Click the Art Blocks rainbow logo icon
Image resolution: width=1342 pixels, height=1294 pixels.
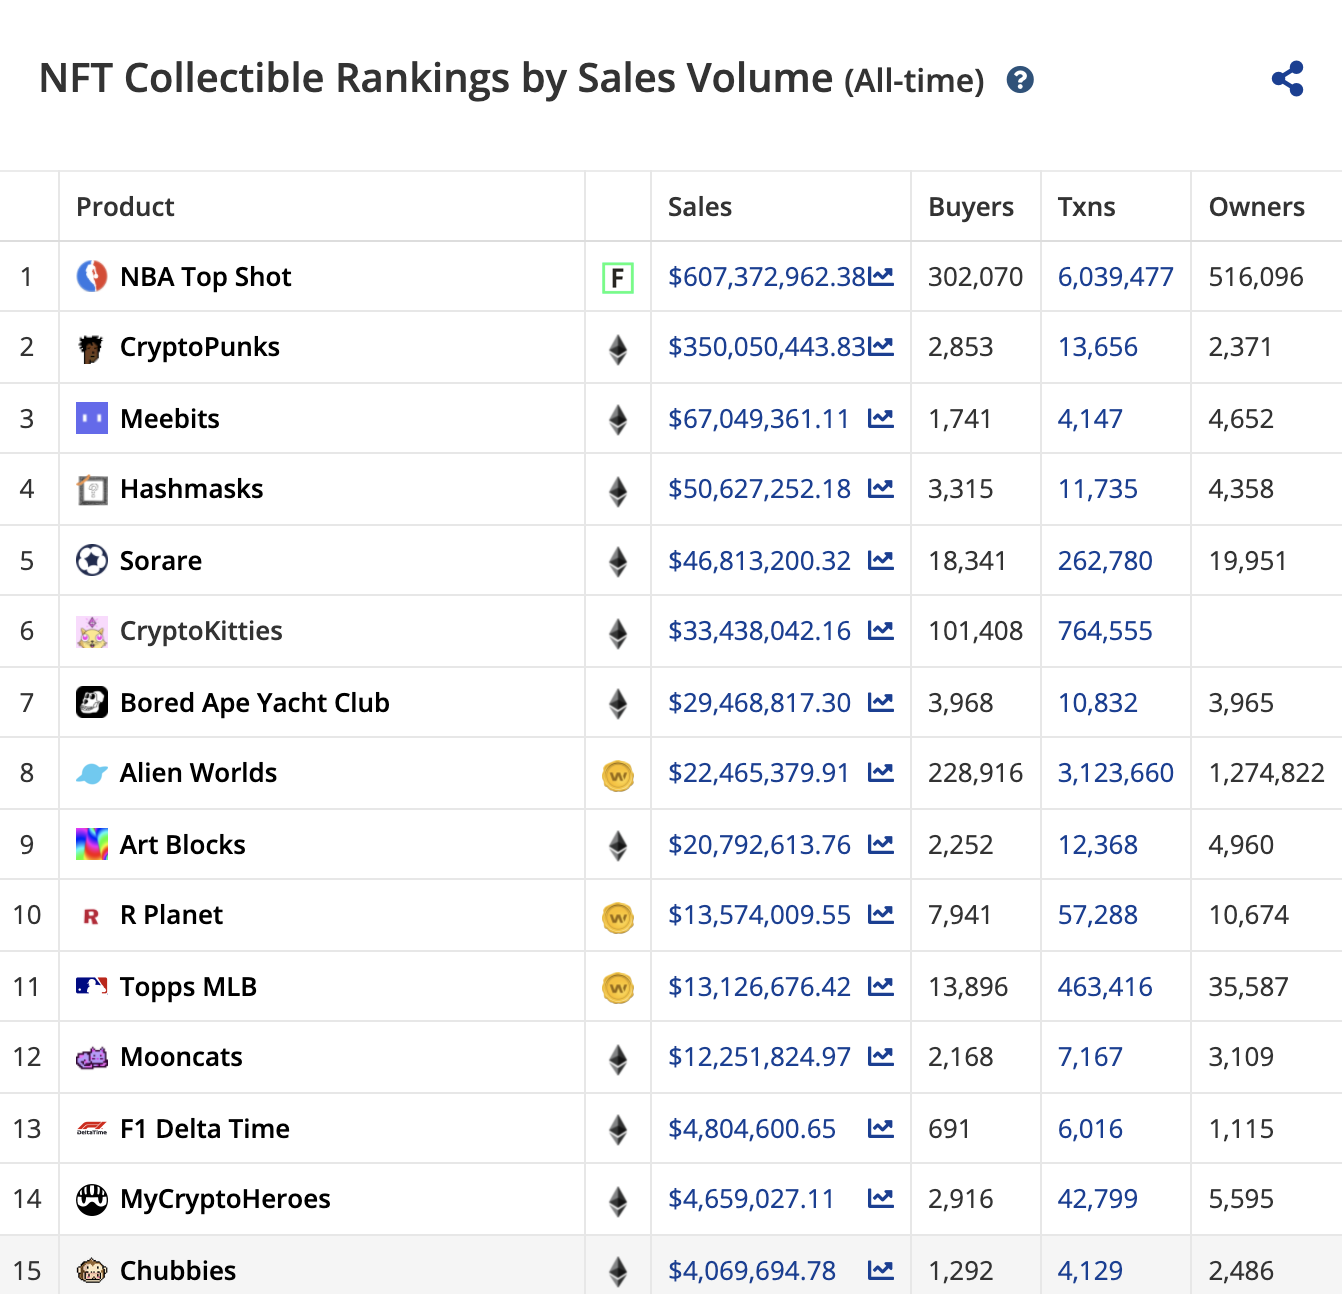click(x=92, y=844)
